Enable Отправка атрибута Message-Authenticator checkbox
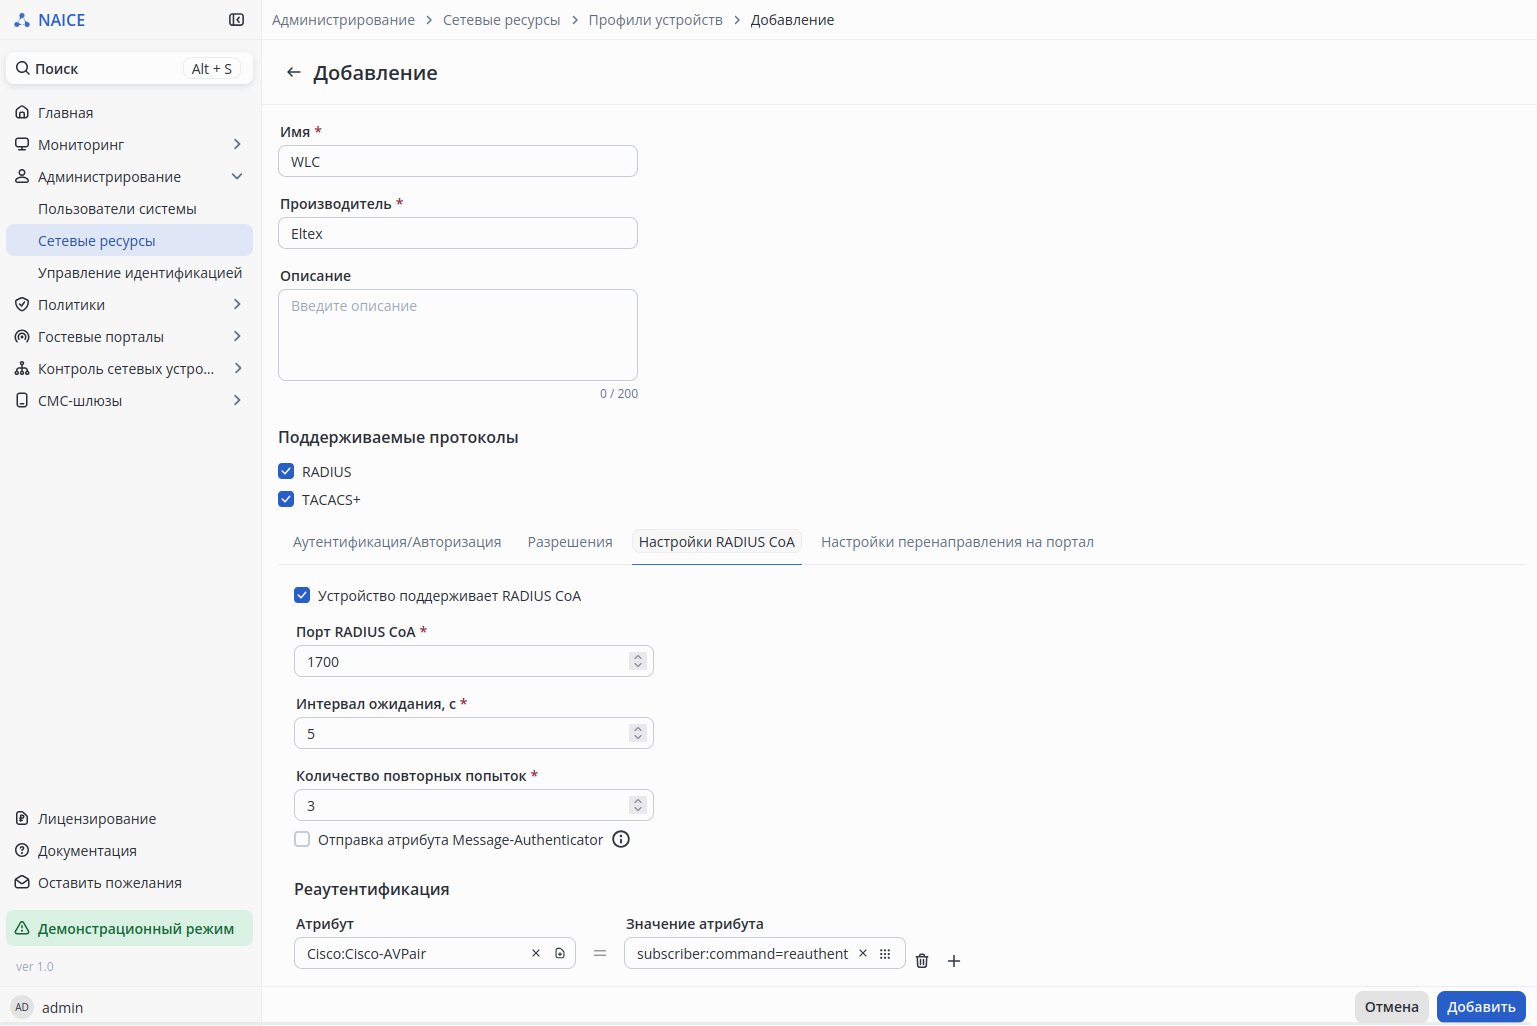 pyautogui.click(x=302, y=840)
